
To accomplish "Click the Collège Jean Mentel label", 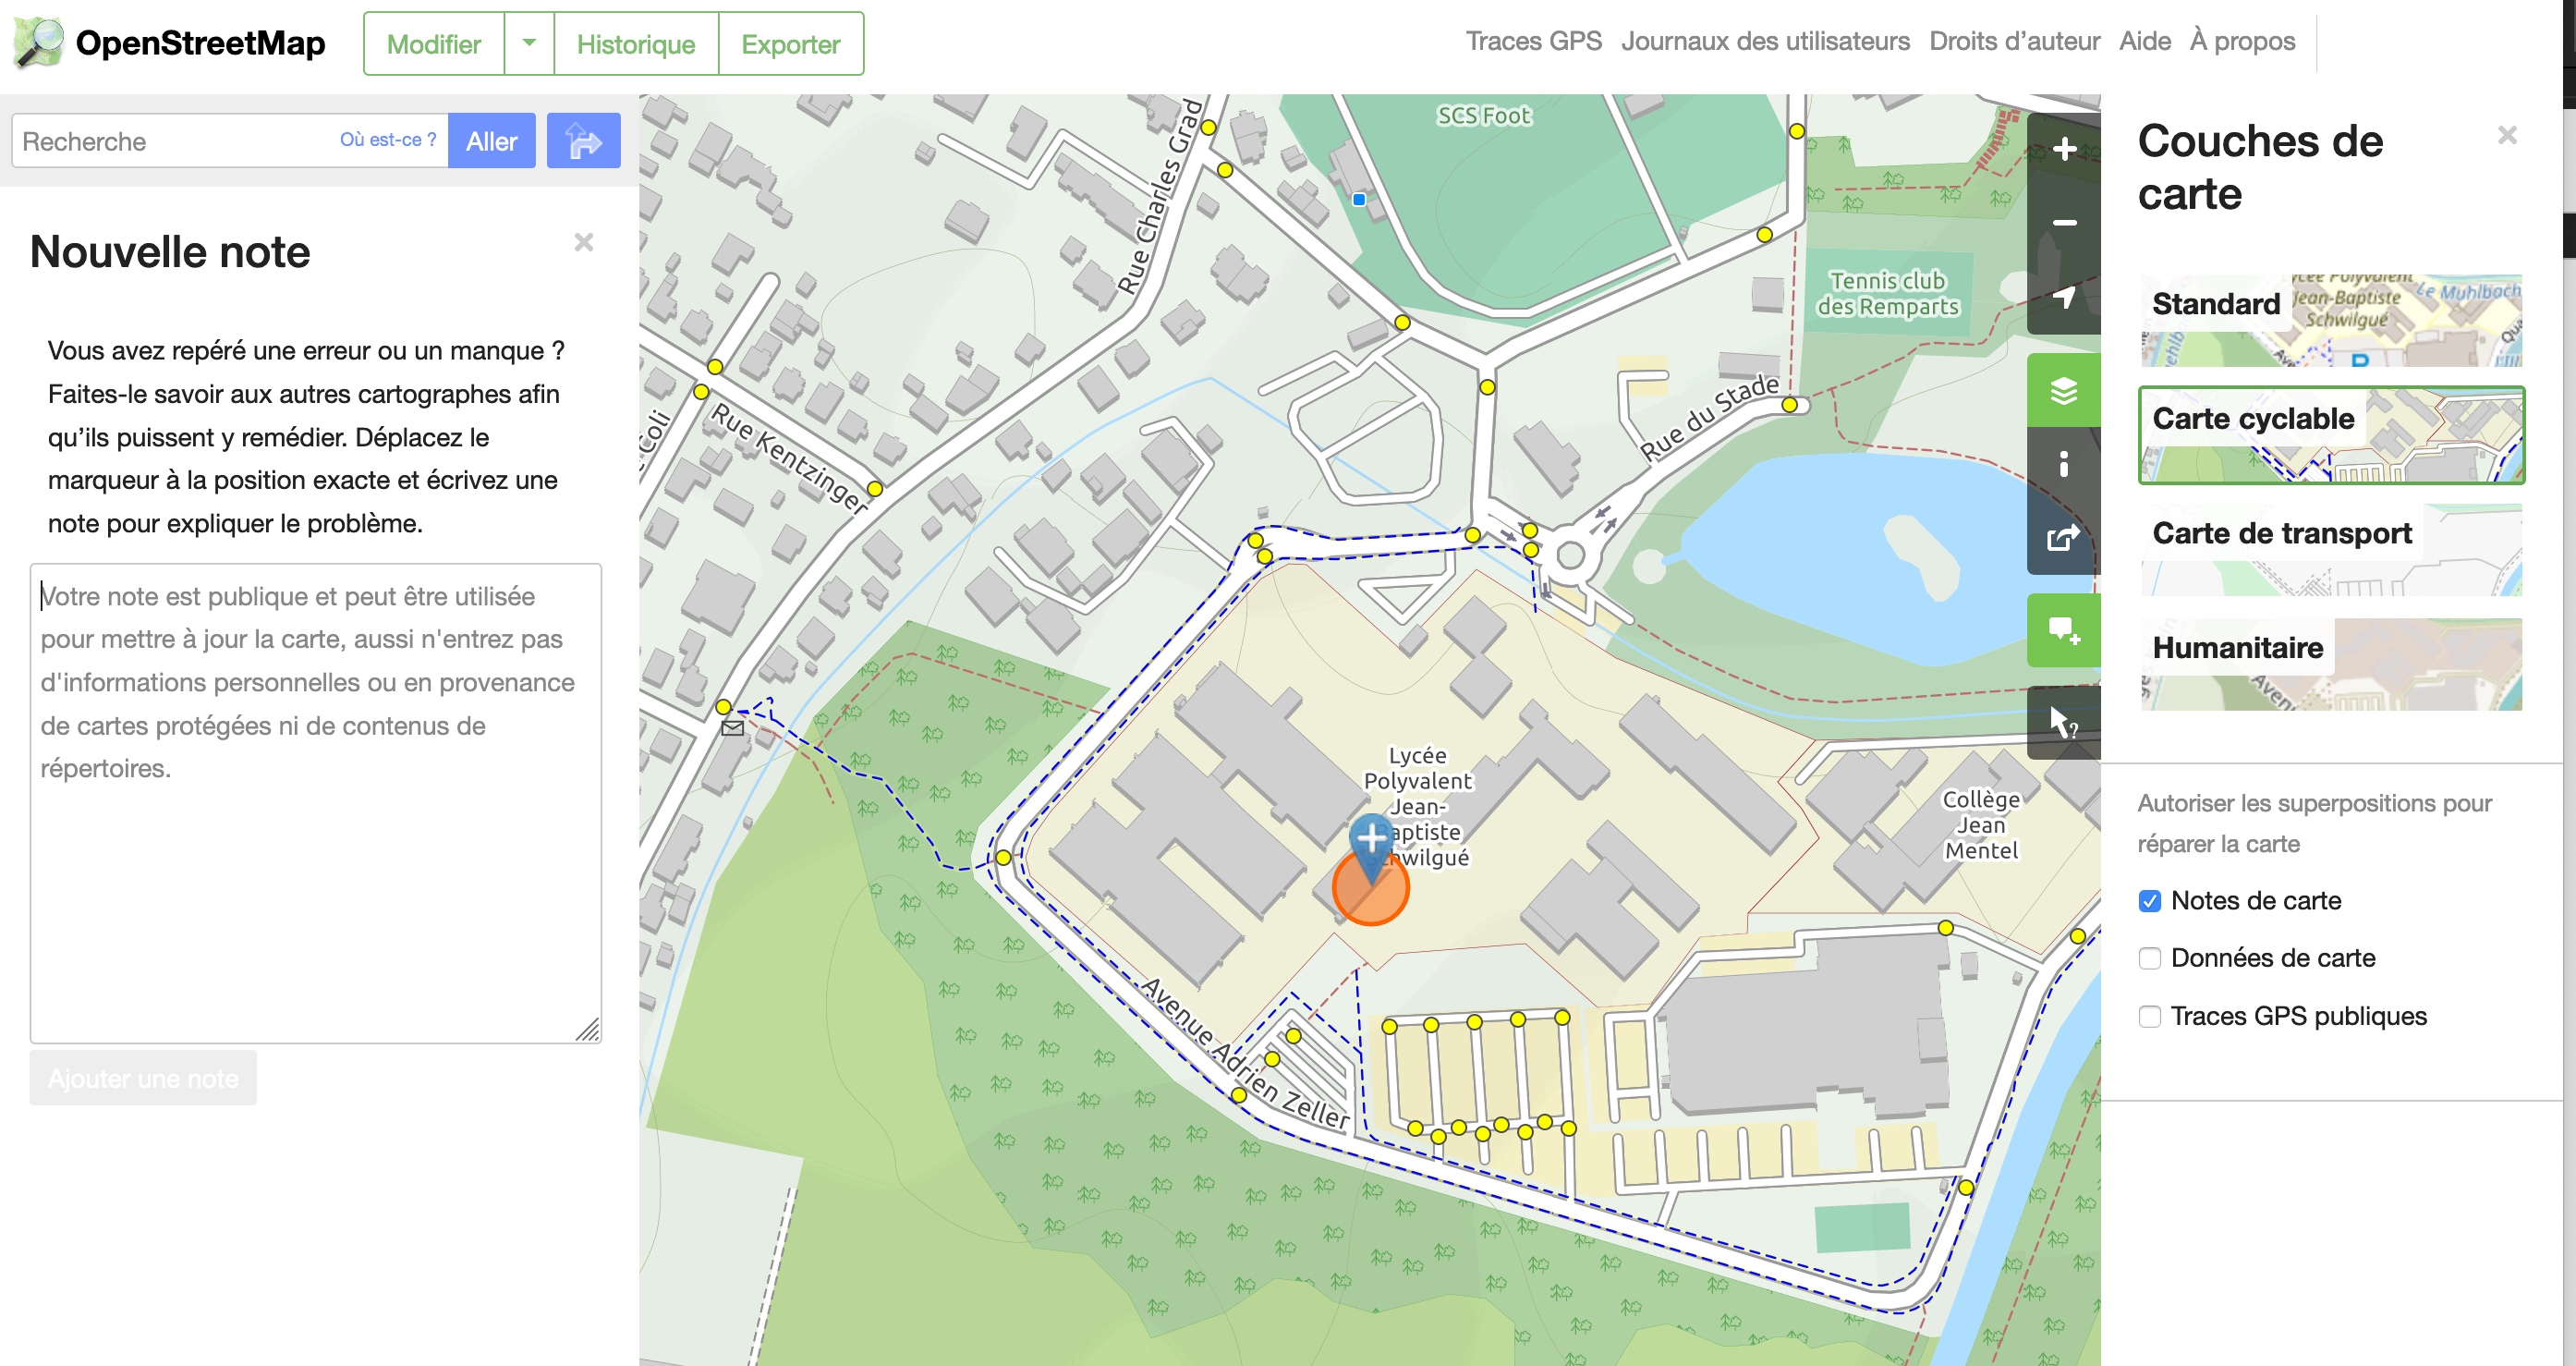I will pos(1981,825).
